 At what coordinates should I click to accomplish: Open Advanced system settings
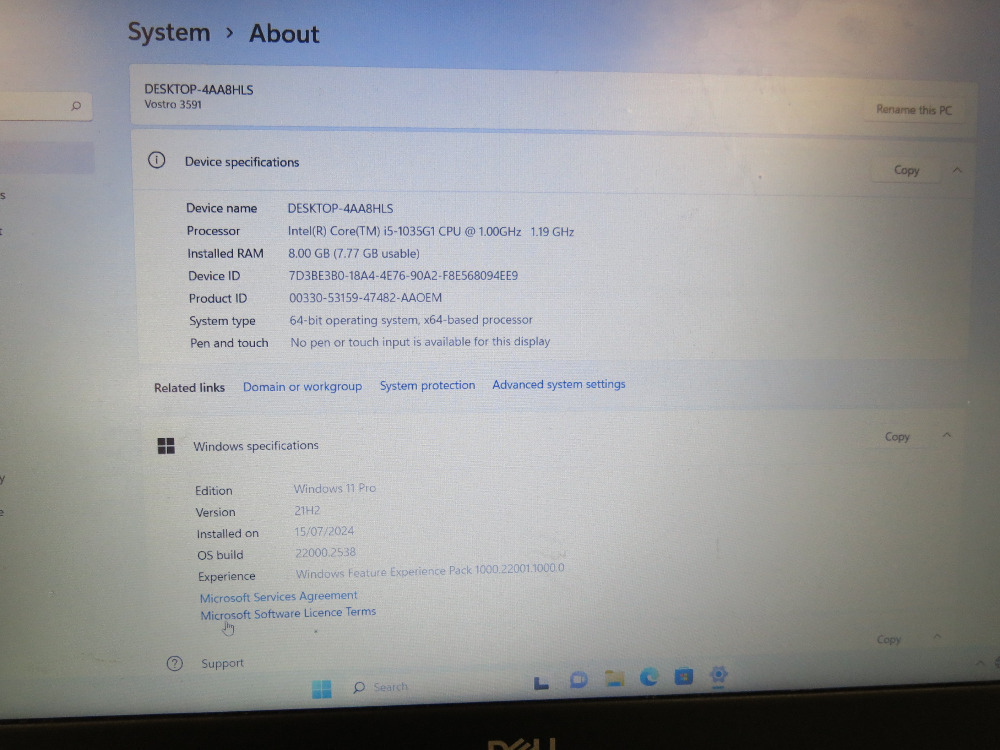click(559, 384)
